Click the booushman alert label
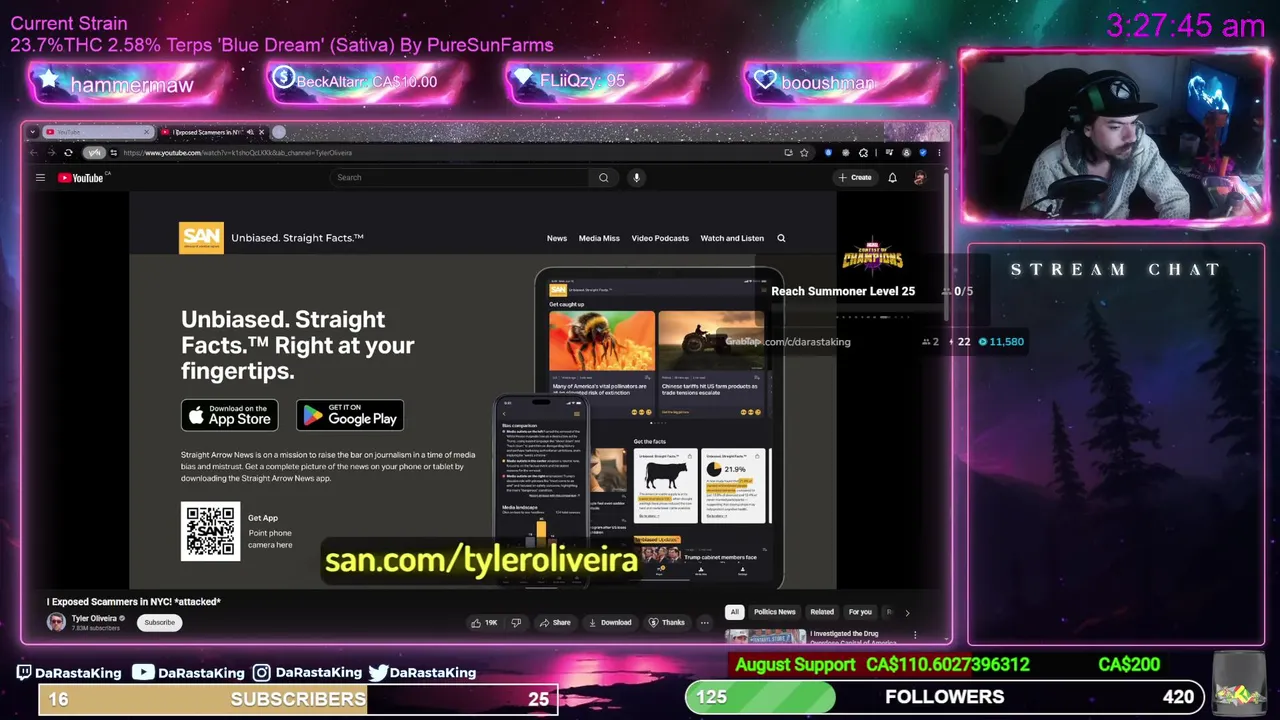This screenshot has height=720, width=1280. pos(828,83)
